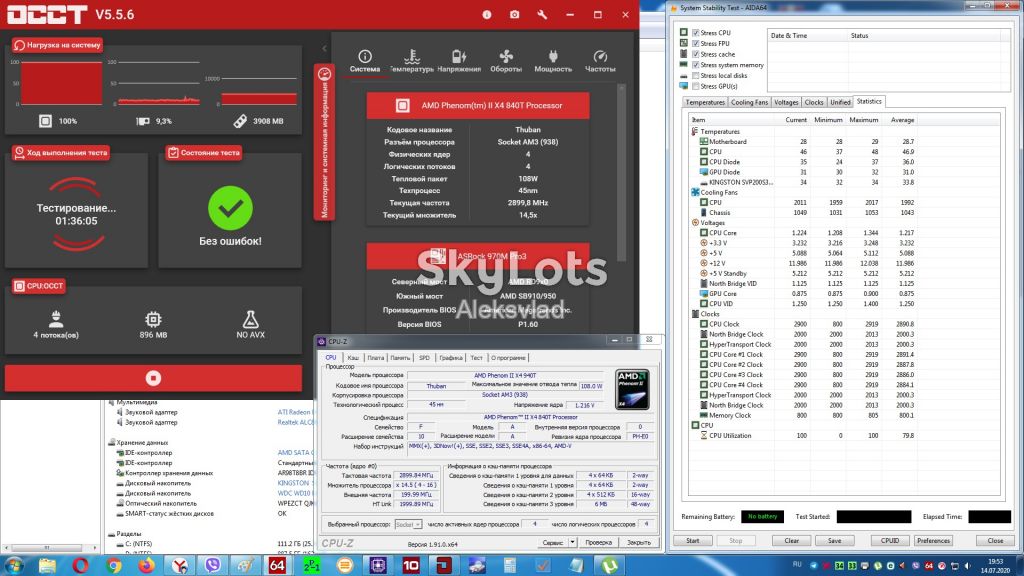Click Save button in AIDA64
The image size is (1024, 576).
tap(835, 541)
